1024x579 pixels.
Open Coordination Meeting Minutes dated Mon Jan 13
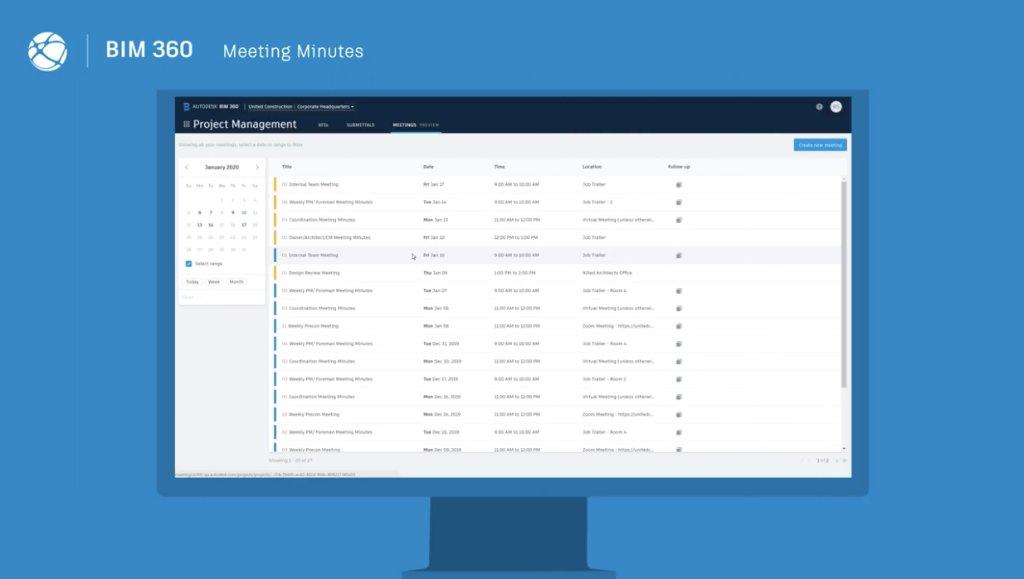click(x=322, y=220)
